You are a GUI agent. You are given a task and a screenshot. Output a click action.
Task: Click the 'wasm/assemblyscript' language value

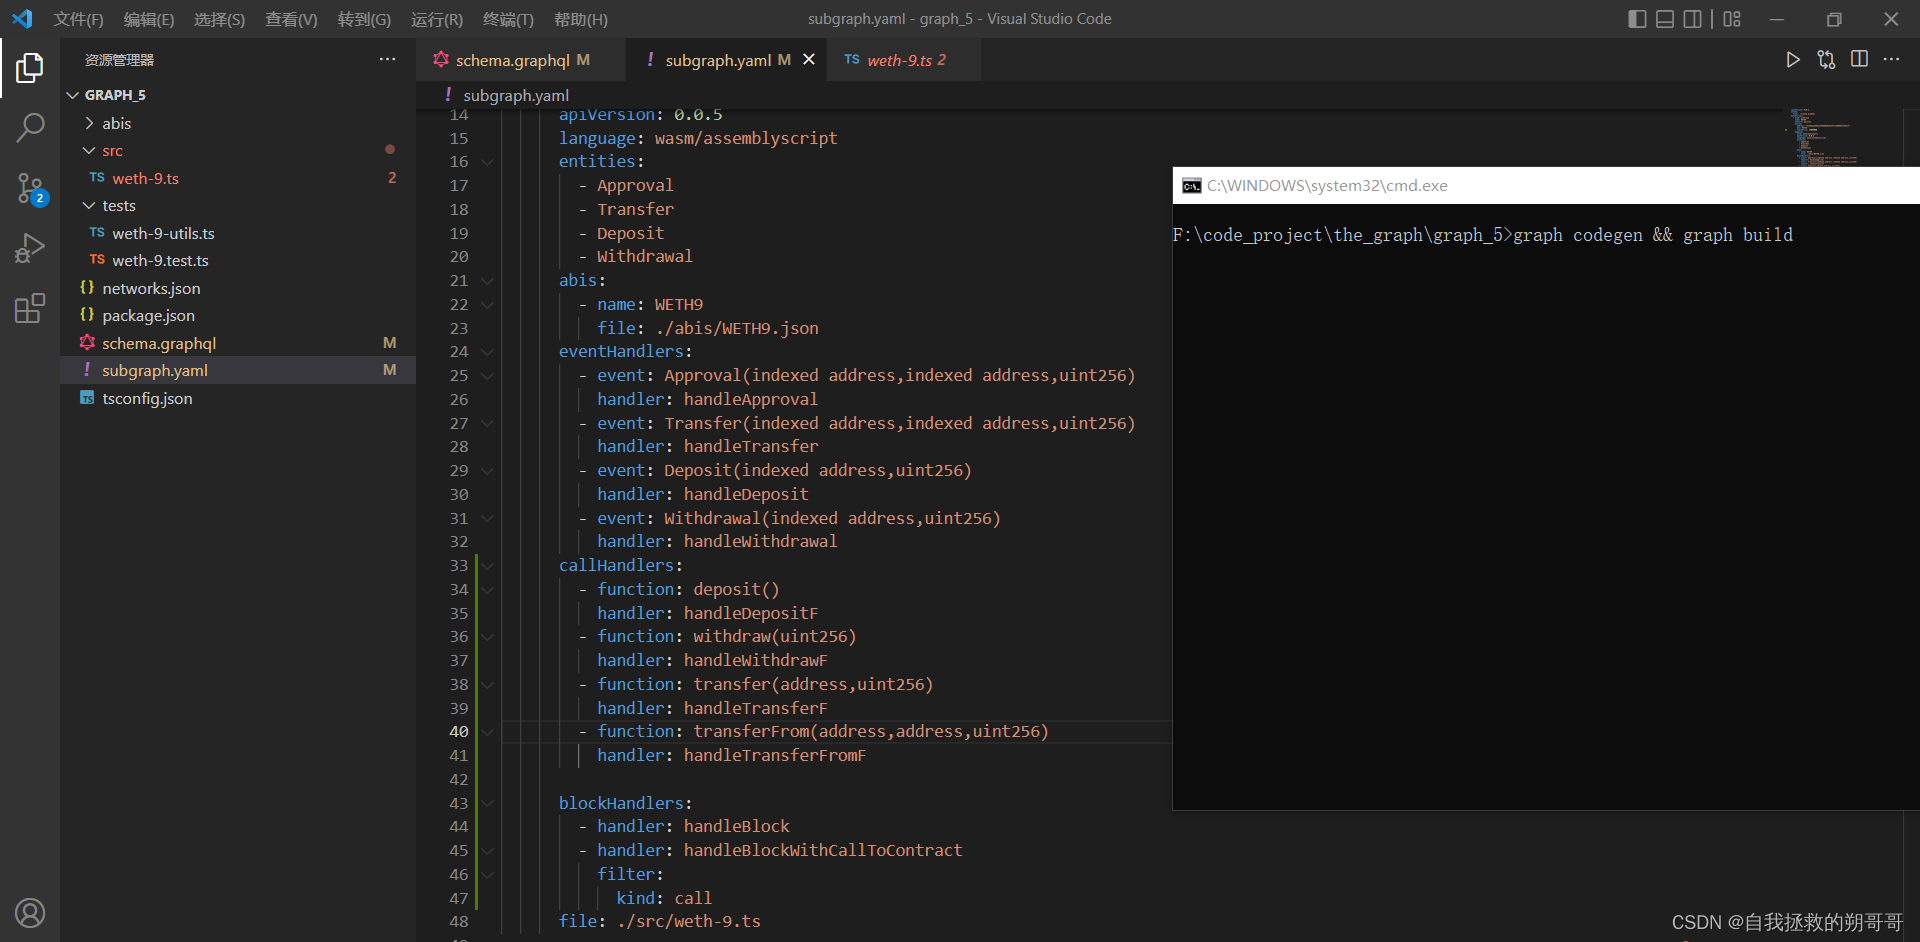point(746,139)
